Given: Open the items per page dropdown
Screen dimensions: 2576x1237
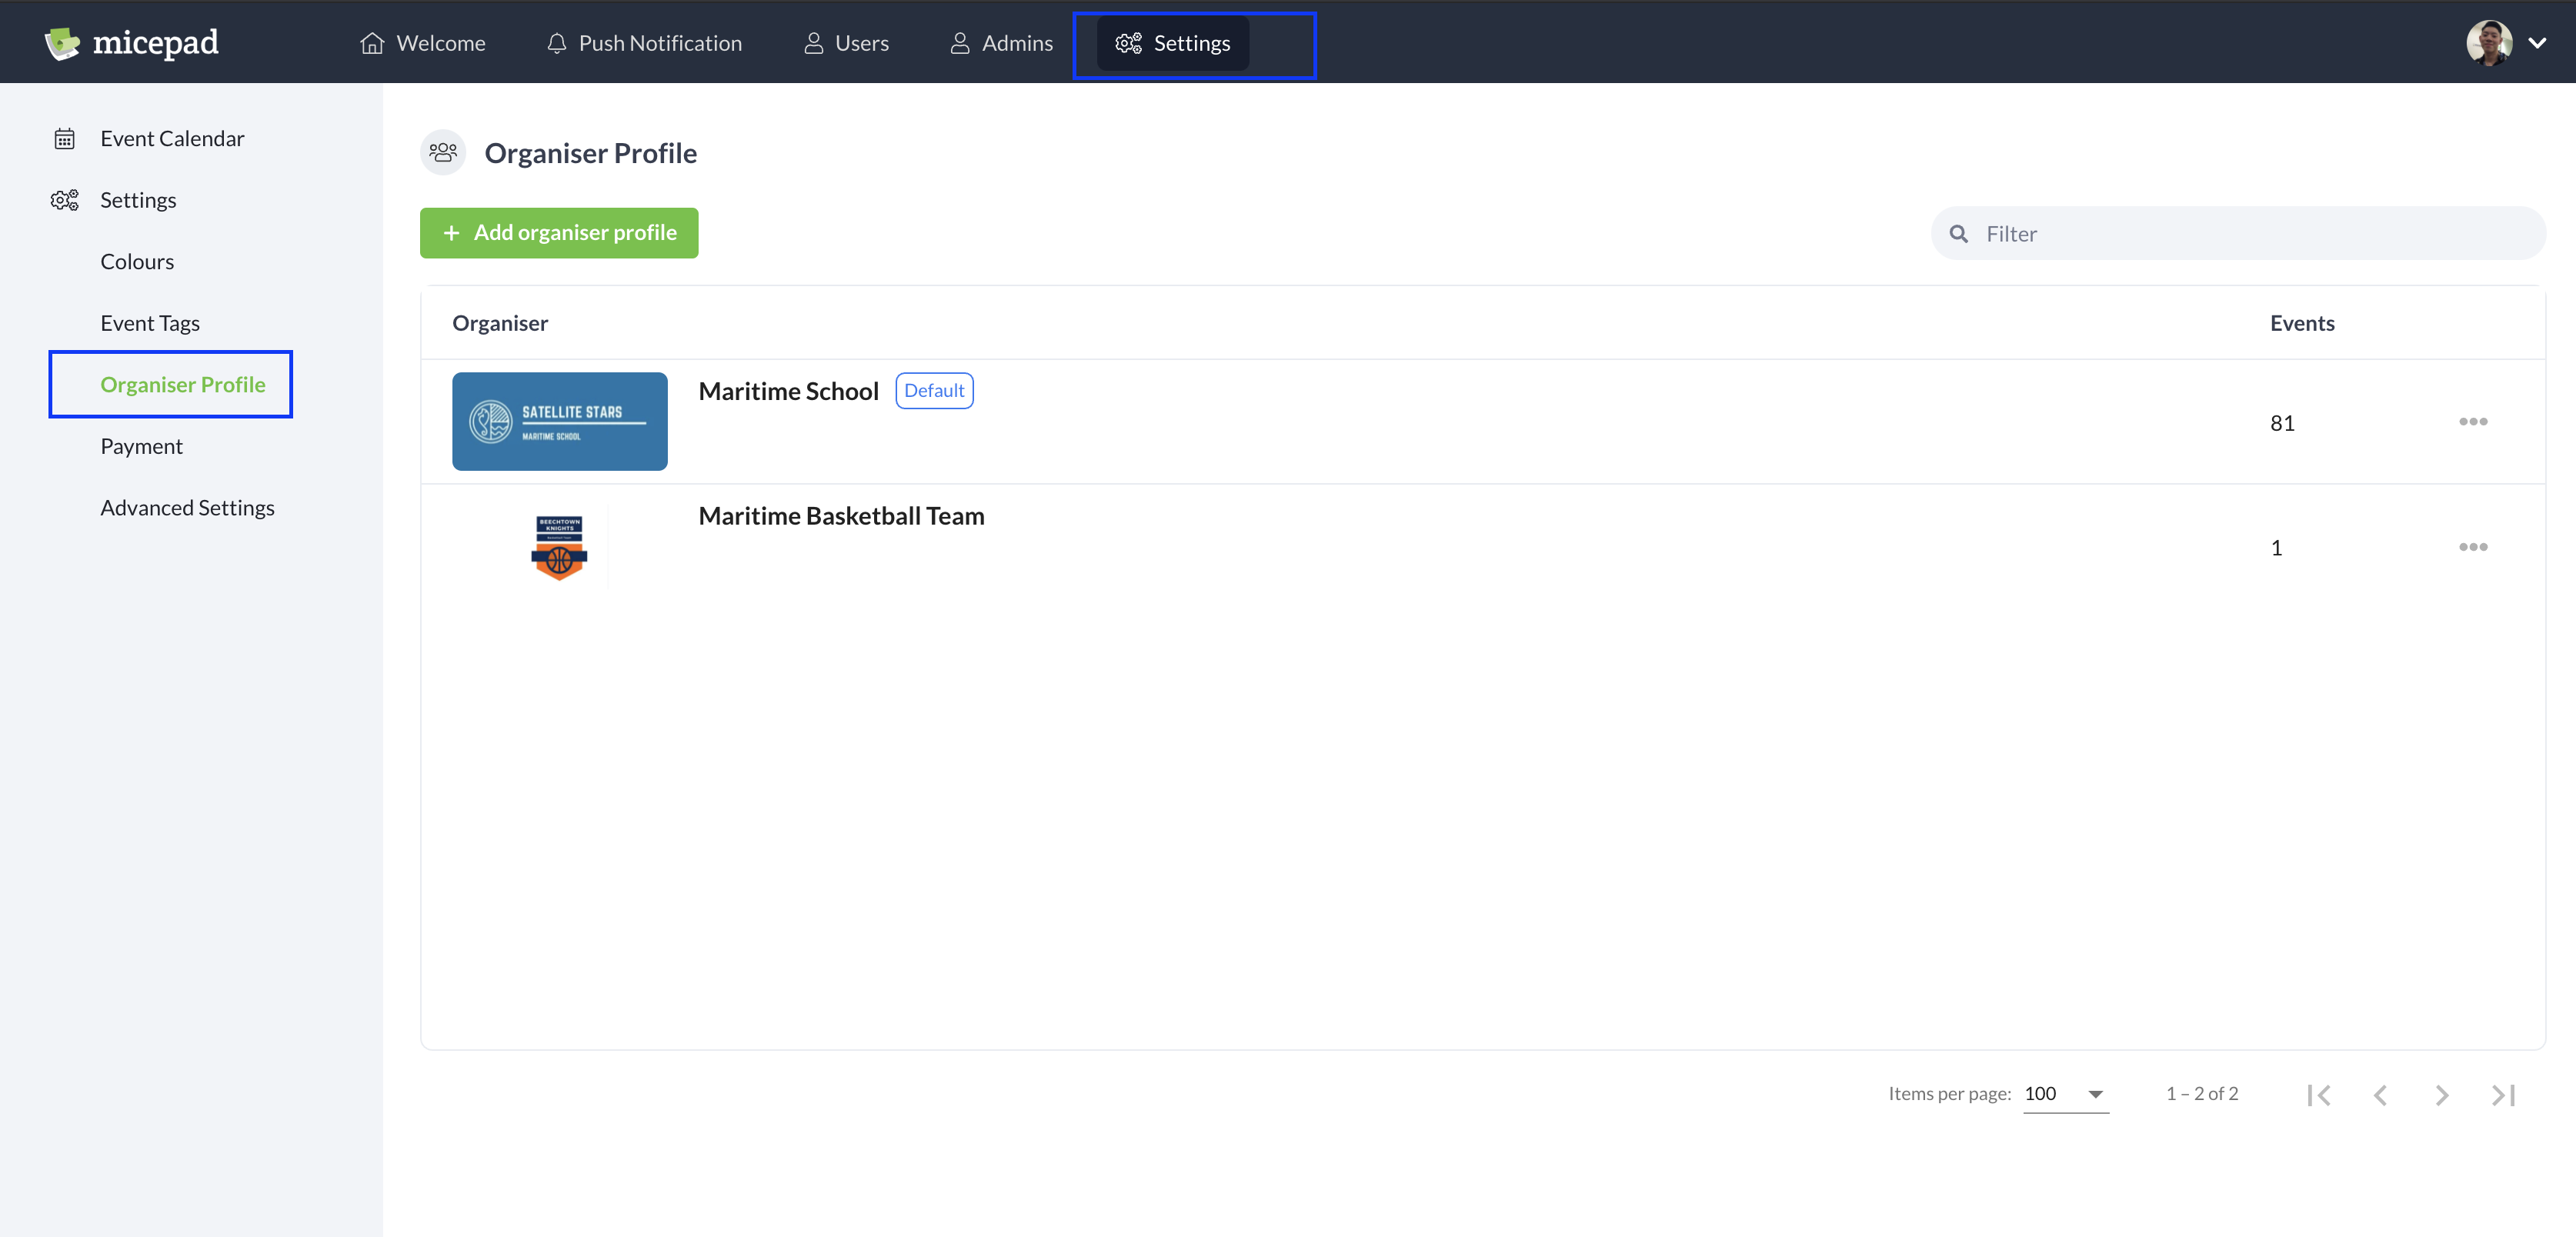Looking at the screenshot, I should pos(2066,1094).
